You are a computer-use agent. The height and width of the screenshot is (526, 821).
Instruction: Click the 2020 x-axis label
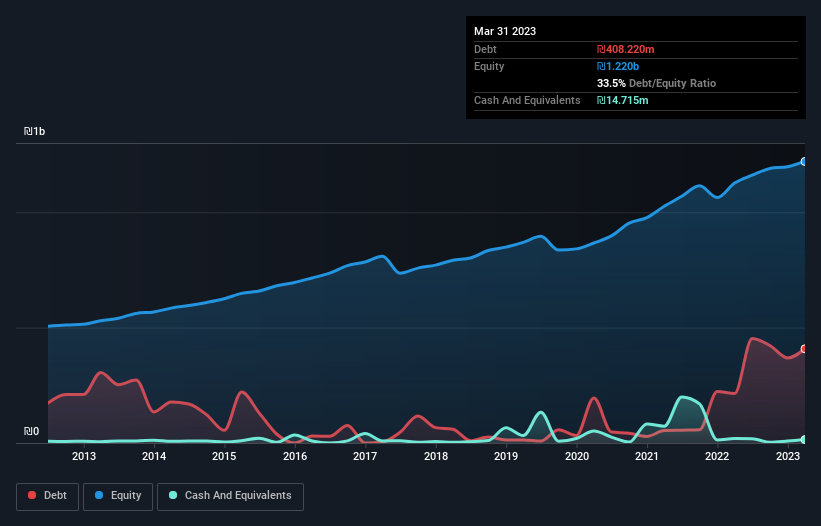click(576, 456)
